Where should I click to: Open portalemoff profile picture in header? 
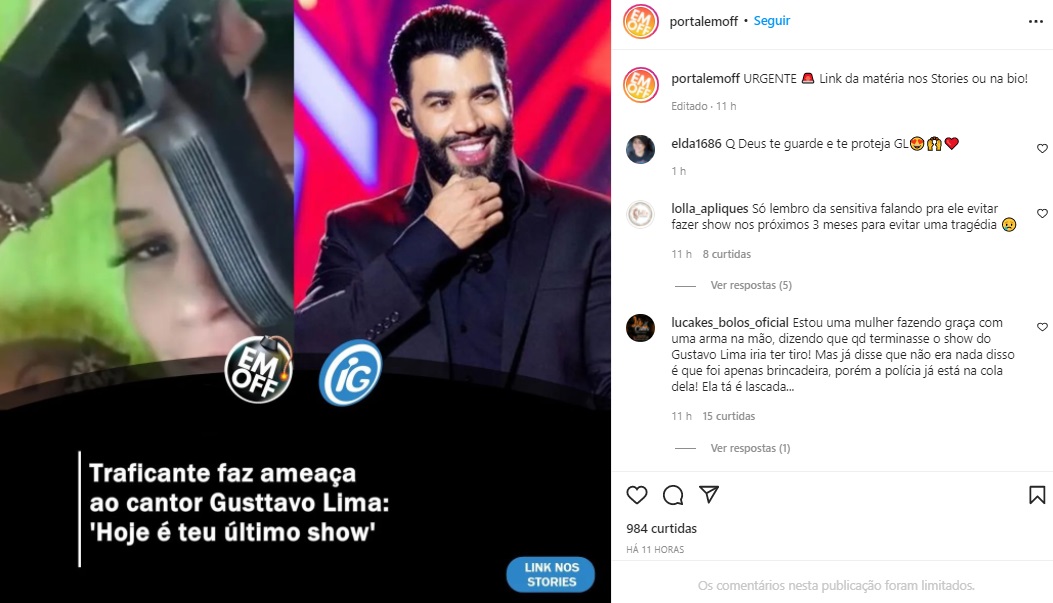tap(641, 21)
